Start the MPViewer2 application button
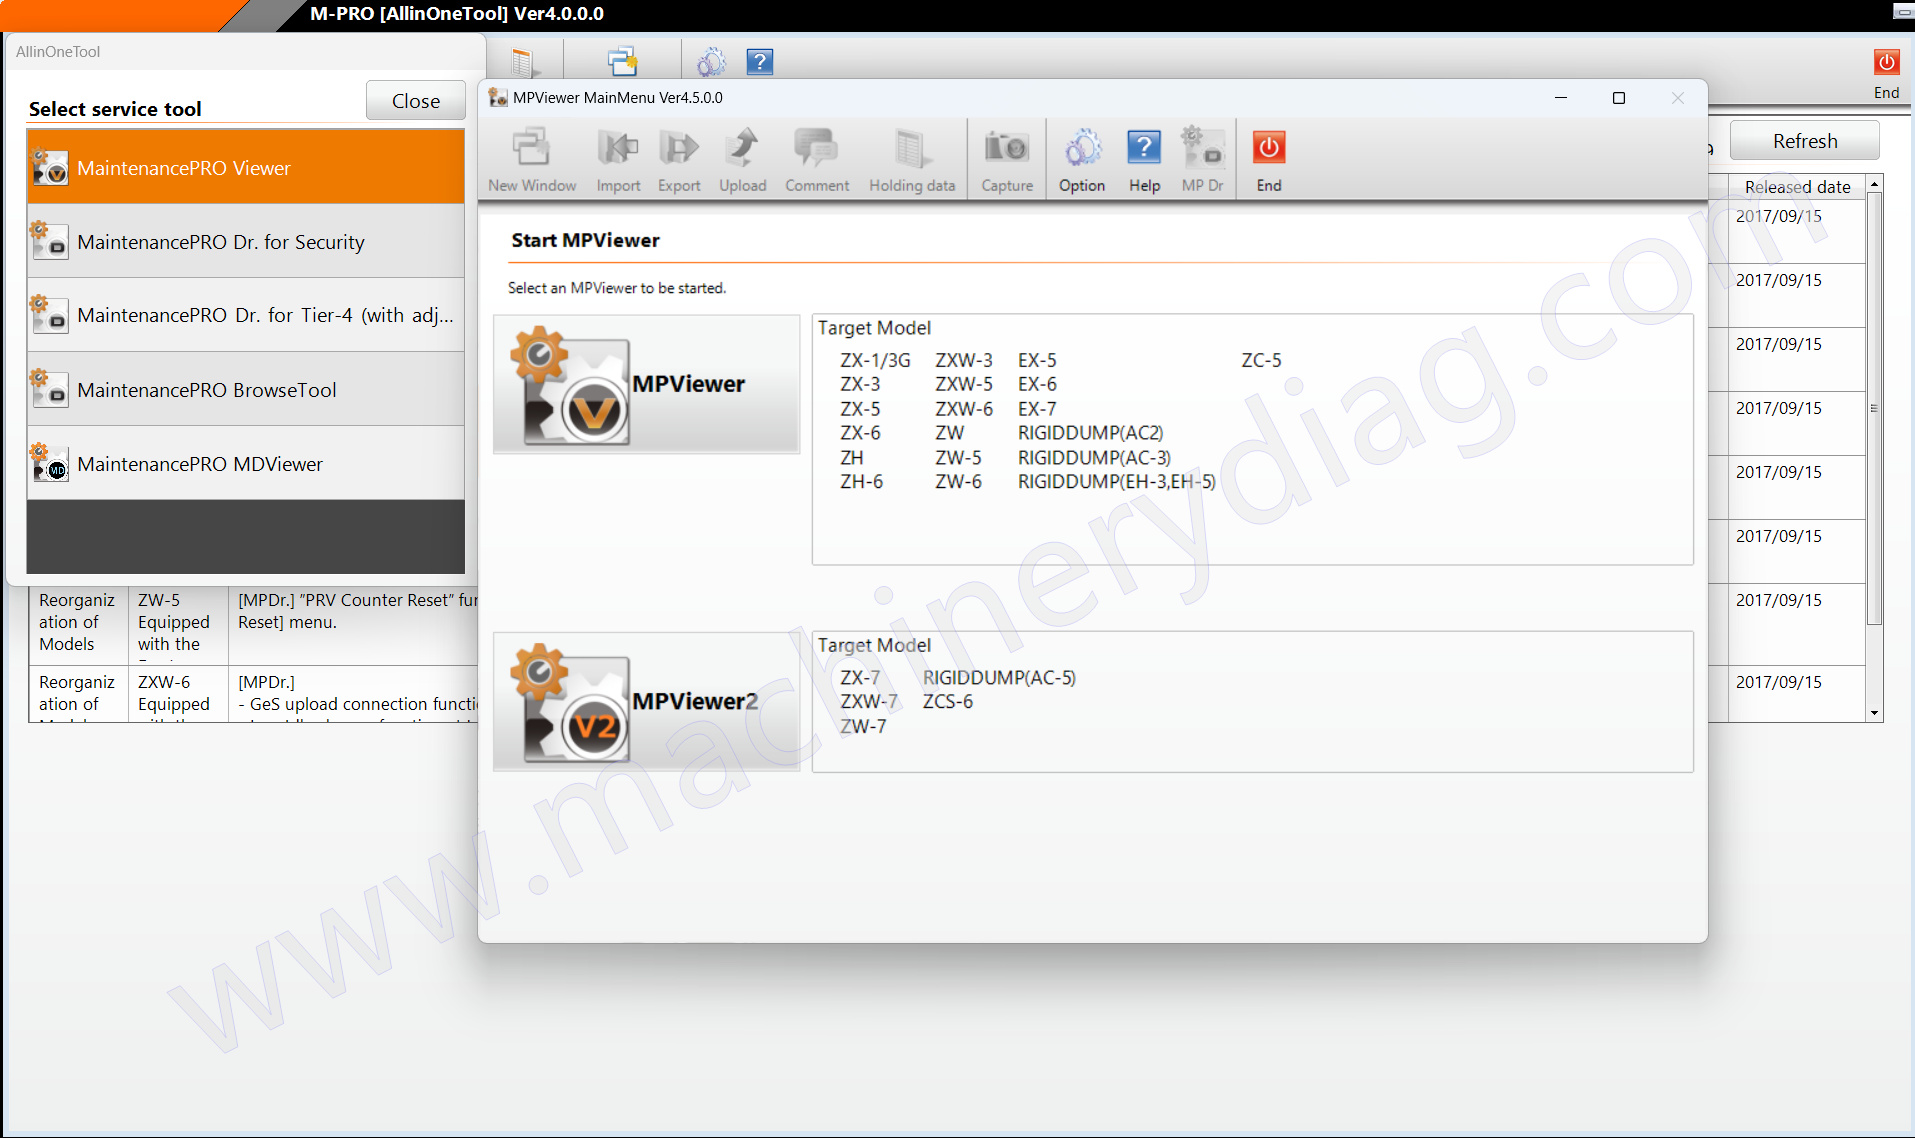 pyautogui.click(x=647, y=701)
